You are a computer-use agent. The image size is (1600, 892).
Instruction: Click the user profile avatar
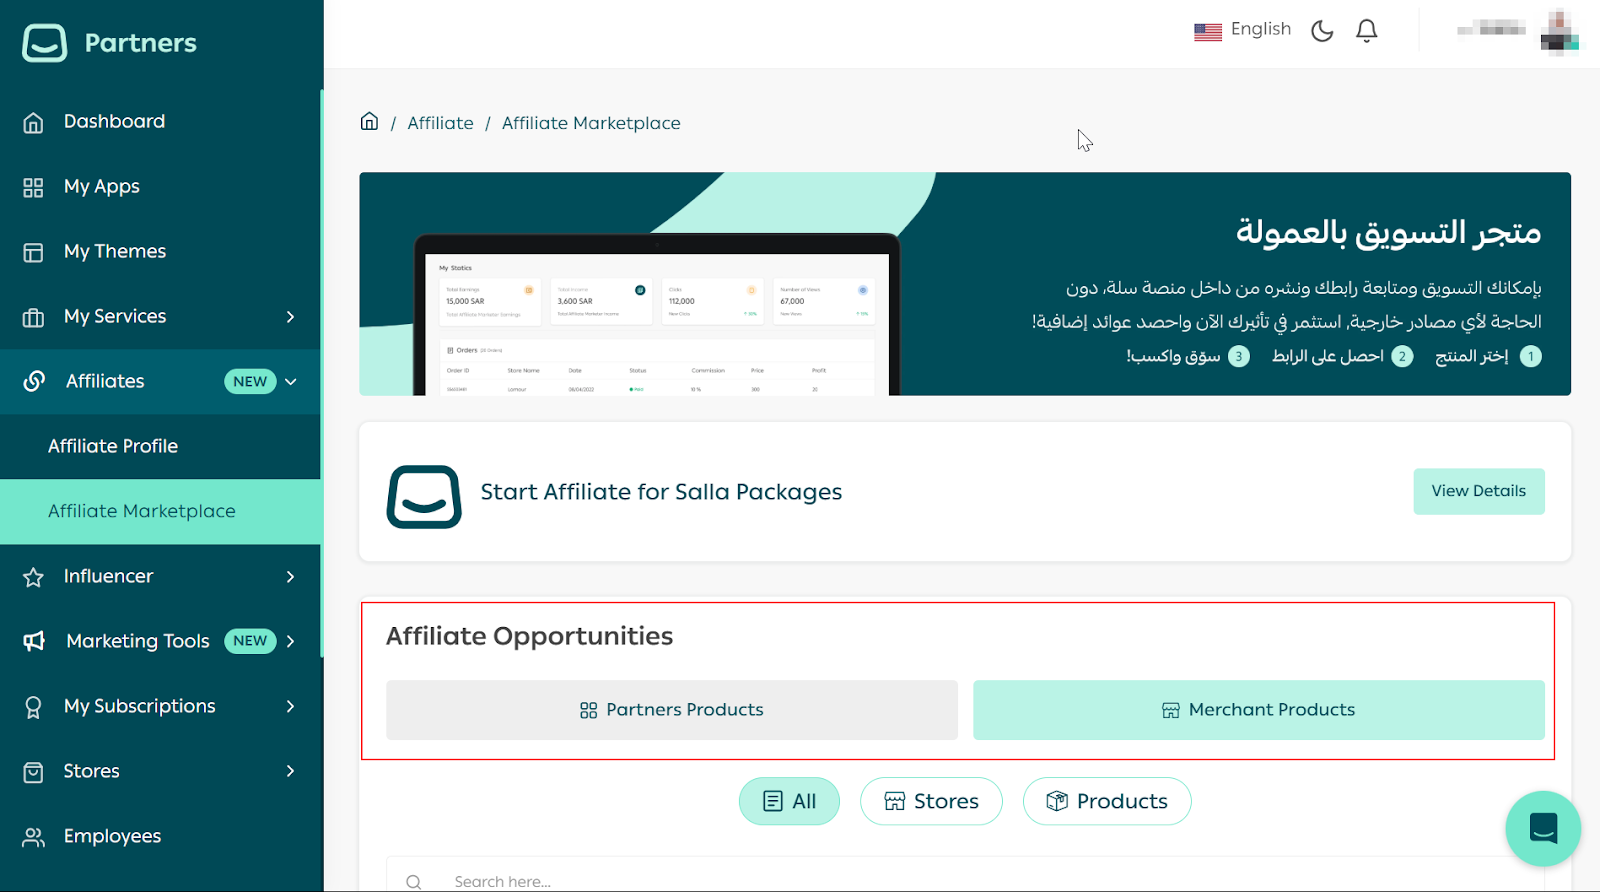coord(1558,31)
